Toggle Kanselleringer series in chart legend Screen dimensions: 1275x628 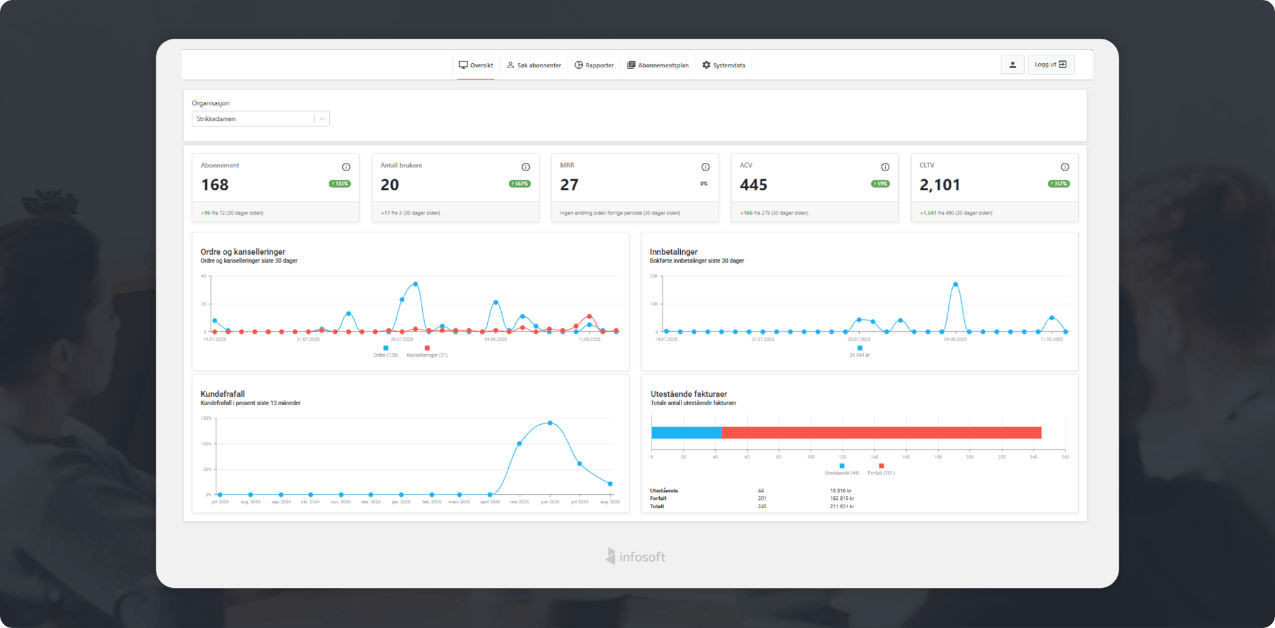click(427, 348)
